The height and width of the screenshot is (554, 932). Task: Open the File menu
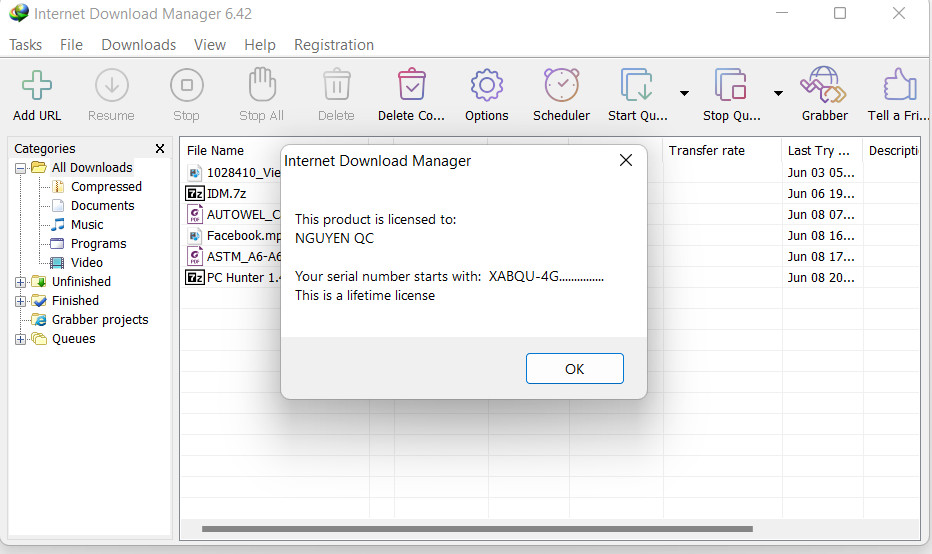[x=71, y=45]
